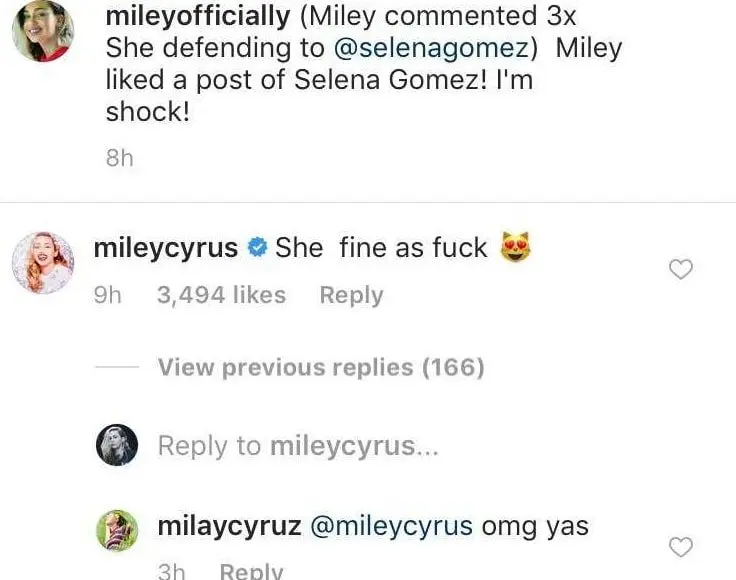Reply to the mileycyrus comment
Viewport: 736px width, 580px height.
coord(351,295)
